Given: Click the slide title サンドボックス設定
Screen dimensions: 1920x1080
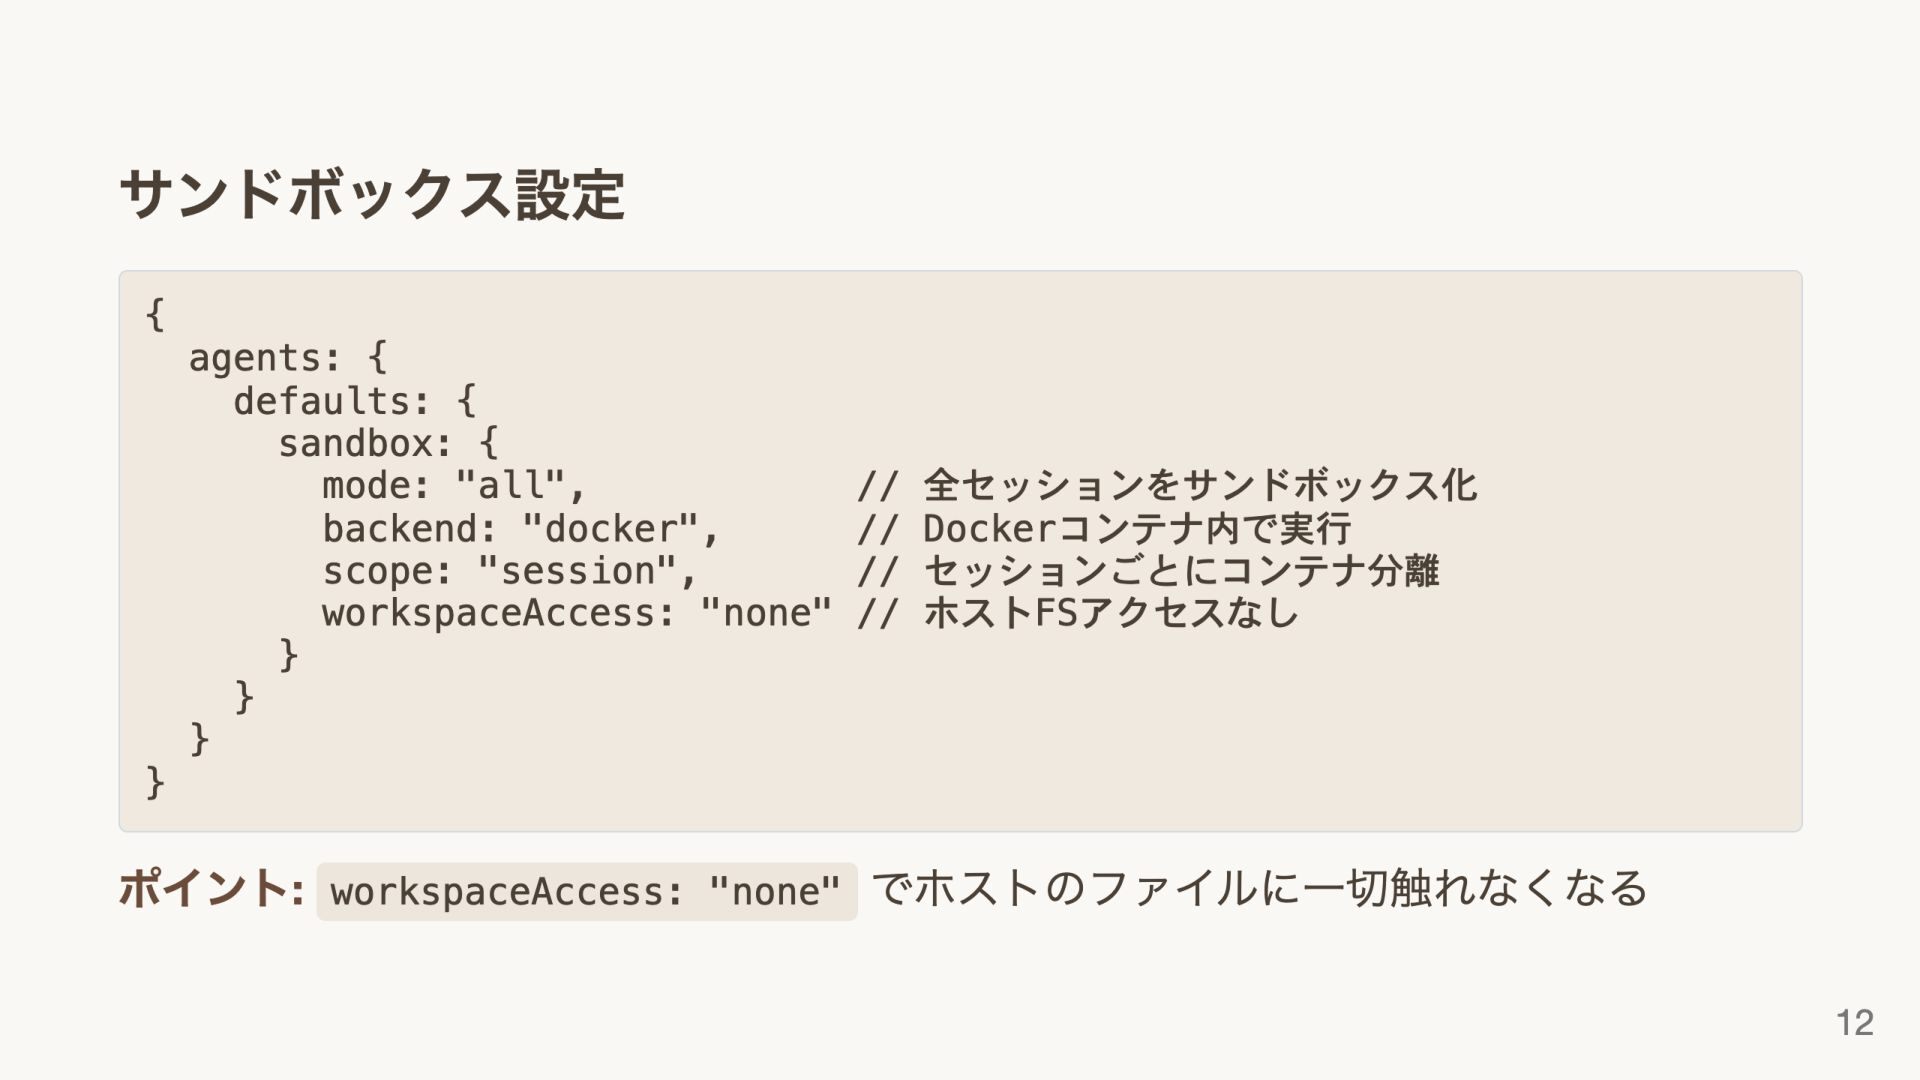Looking at the screenshot, I should [x=372, y=194].
